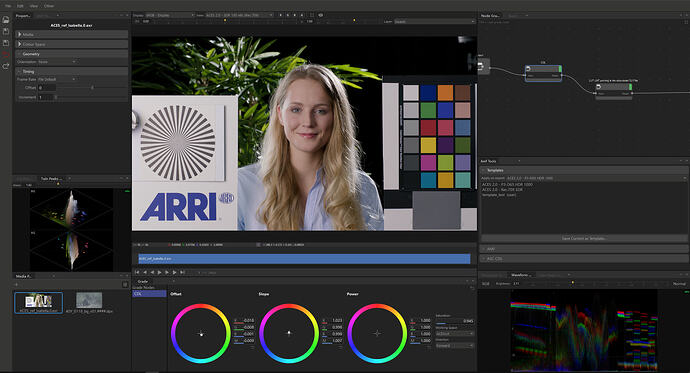
Task: Click inside the Power color wheel
Action: (377, 333)
